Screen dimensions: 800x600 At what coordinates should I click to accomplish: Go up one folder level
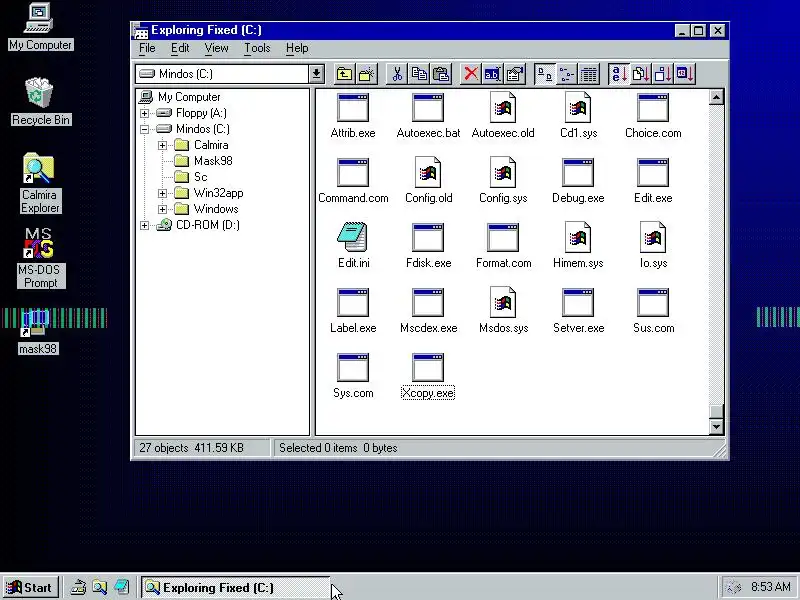(344, 74)
